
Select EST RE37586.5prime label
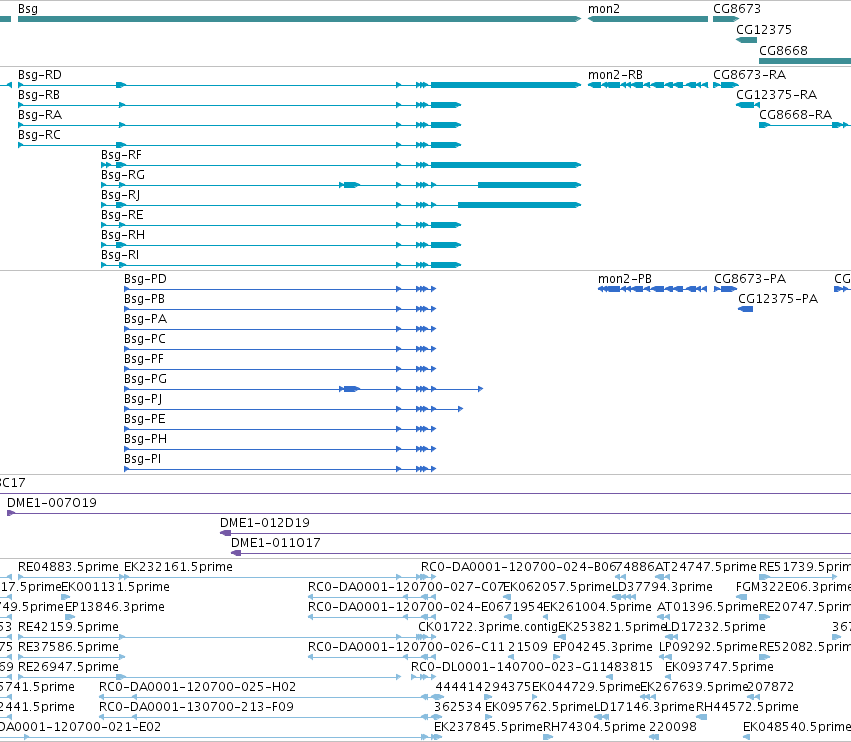coord(68,647)
